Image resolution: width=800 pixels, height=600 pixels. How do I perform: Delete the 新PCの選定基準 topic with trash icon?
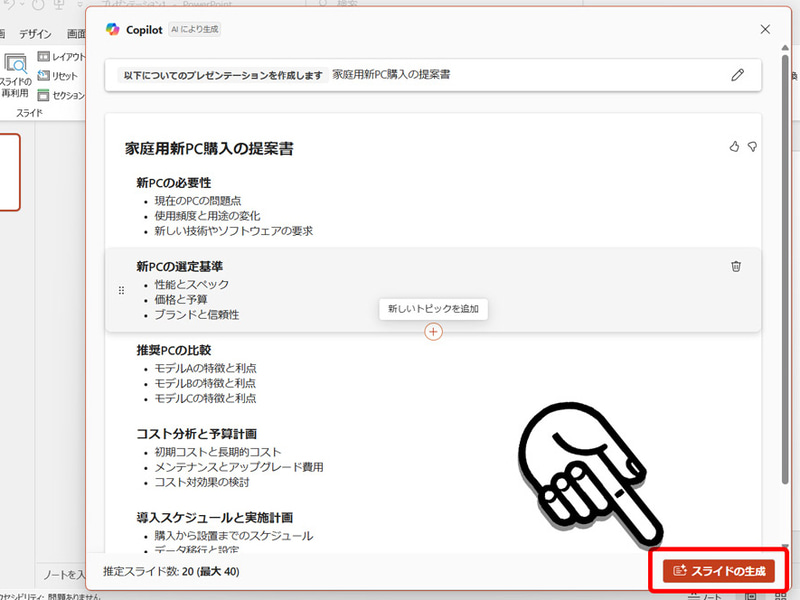(x=736, y=266)
